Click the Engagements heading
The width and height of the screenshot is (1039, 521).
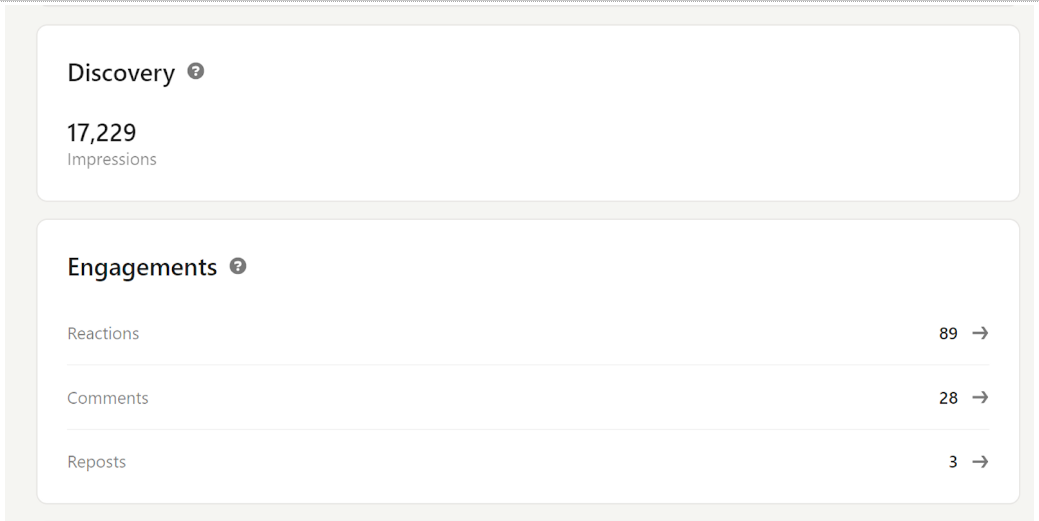pyautogui.click(x=142, y=267)
